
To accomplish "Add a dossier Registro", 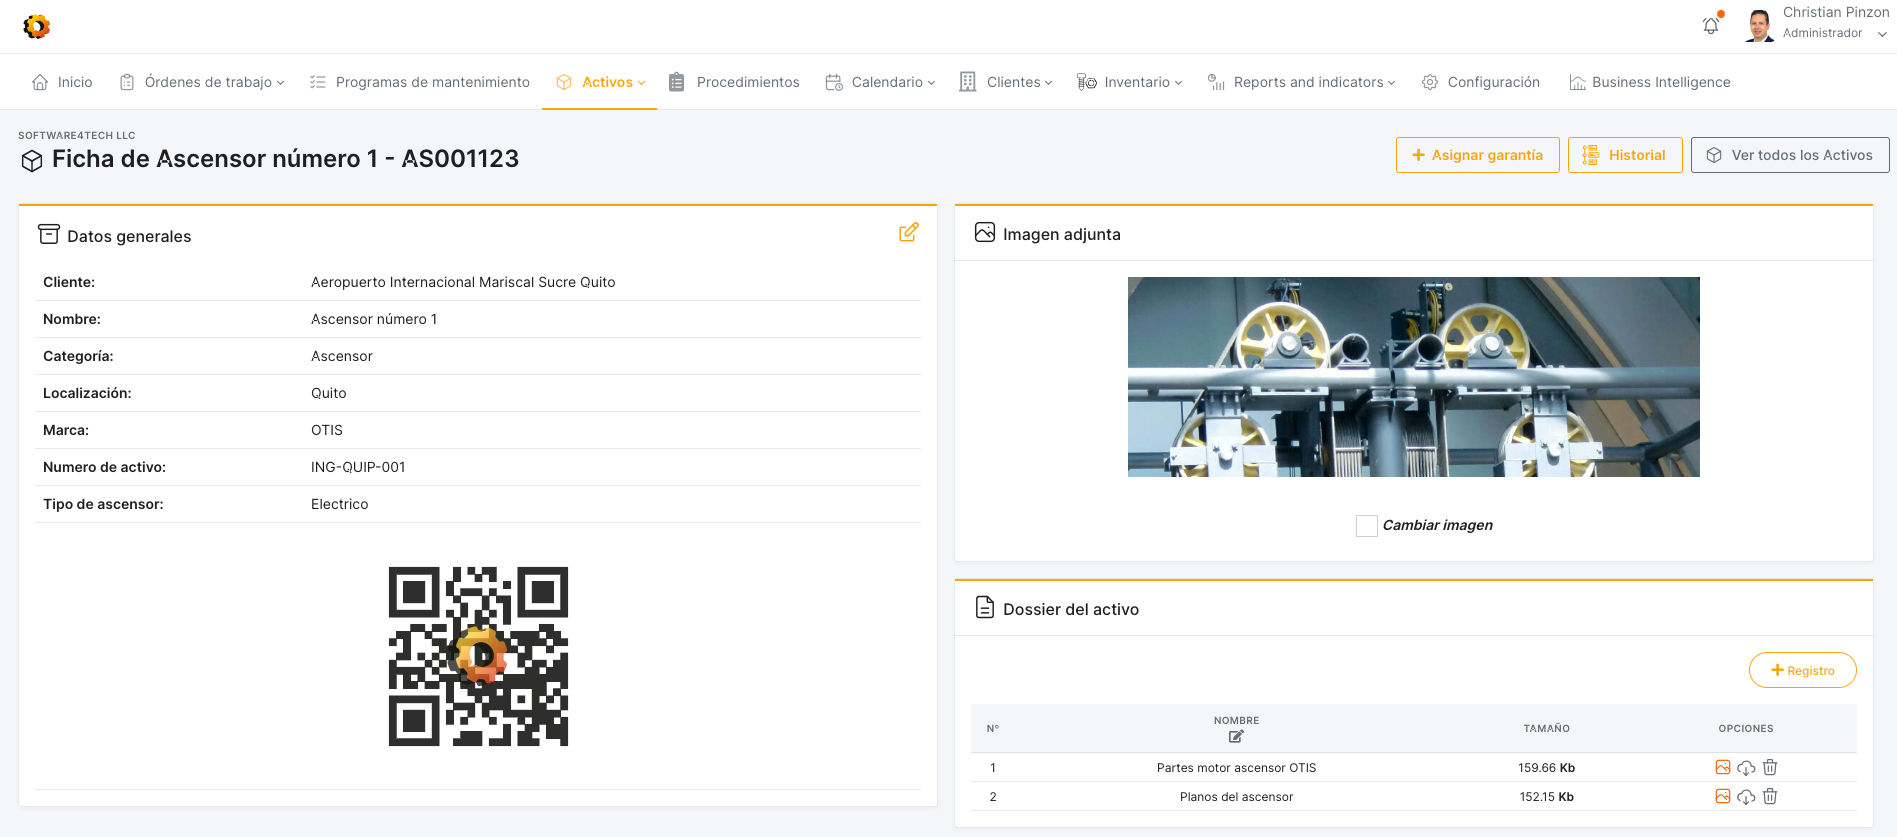I will click(1802, 670).
